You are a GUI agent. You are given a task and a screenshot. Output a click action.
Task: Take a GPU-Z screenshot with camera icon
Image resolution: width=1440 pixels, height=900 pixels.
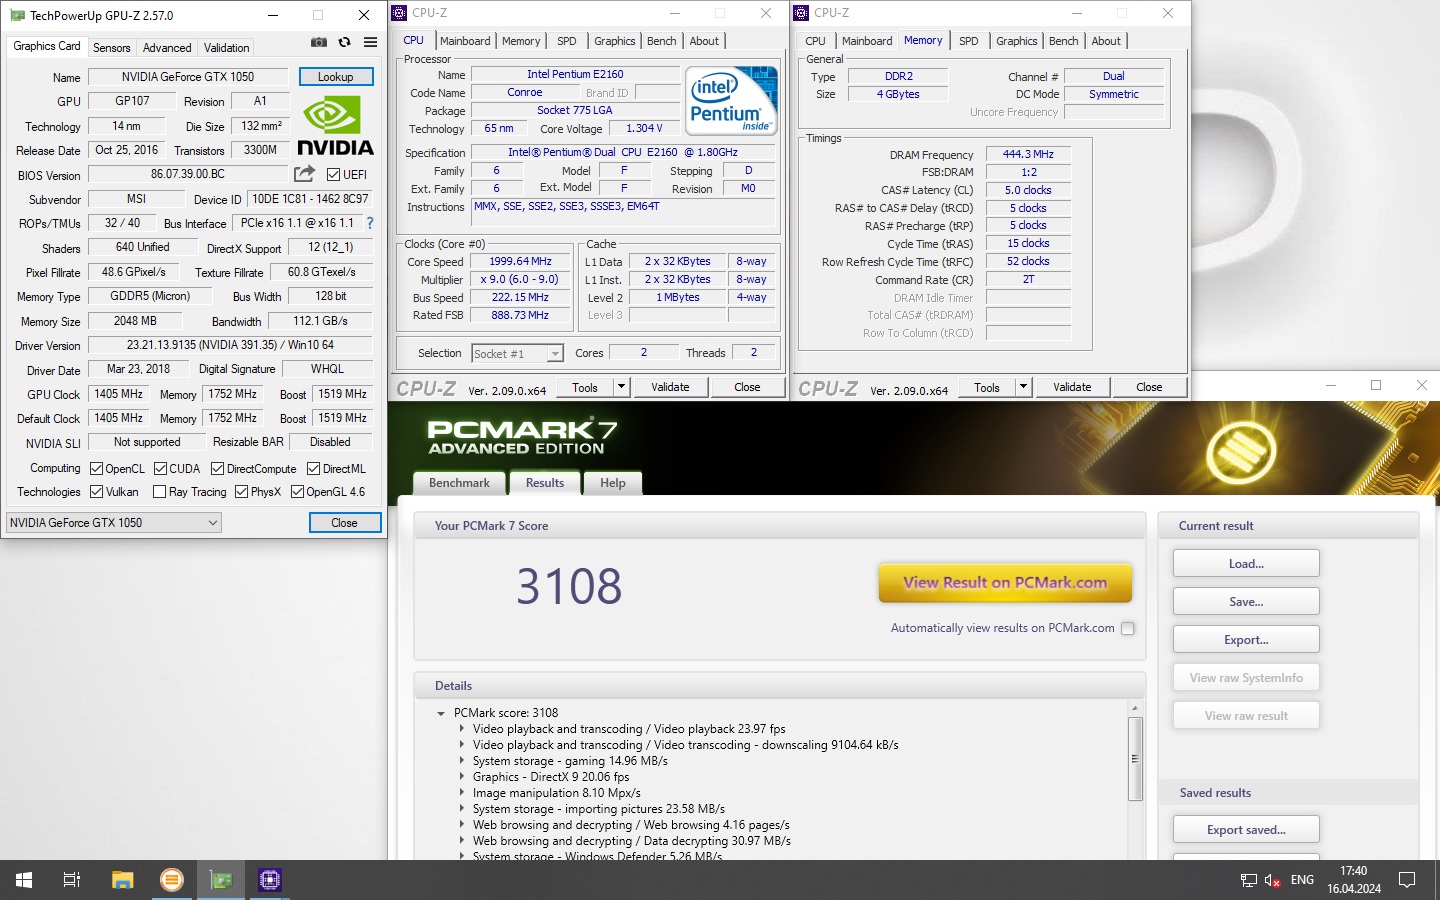point(318,42)
